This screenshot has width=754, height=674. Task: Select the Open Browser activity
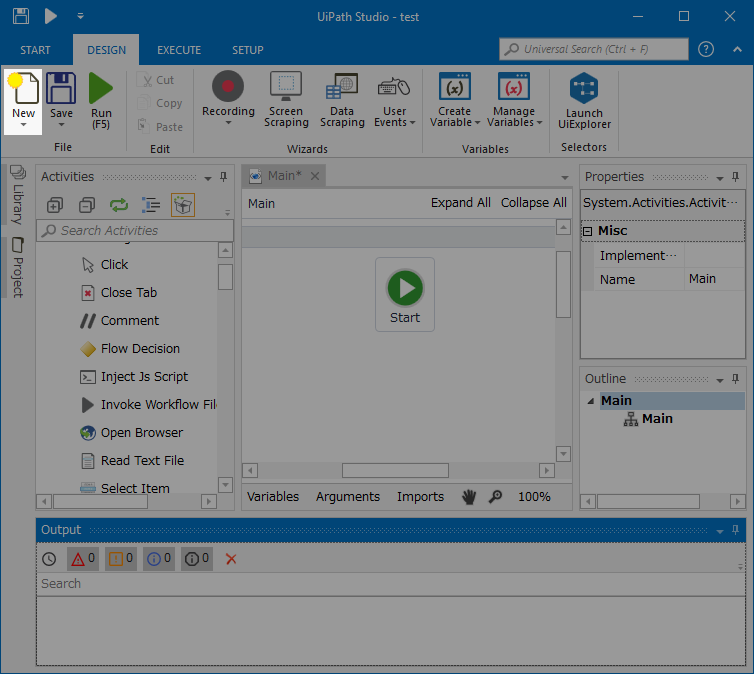click(x=131, y=433)
